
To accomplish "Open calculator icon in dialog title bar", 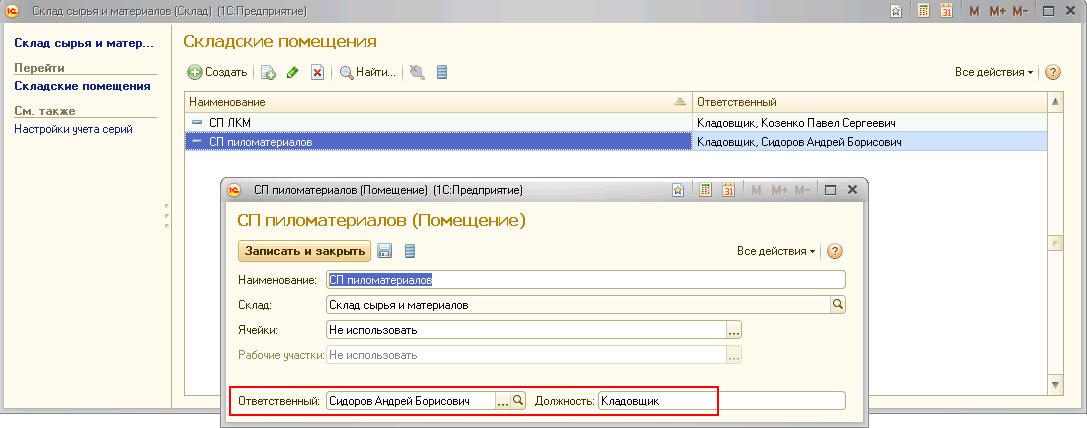I will coord(705,190).
